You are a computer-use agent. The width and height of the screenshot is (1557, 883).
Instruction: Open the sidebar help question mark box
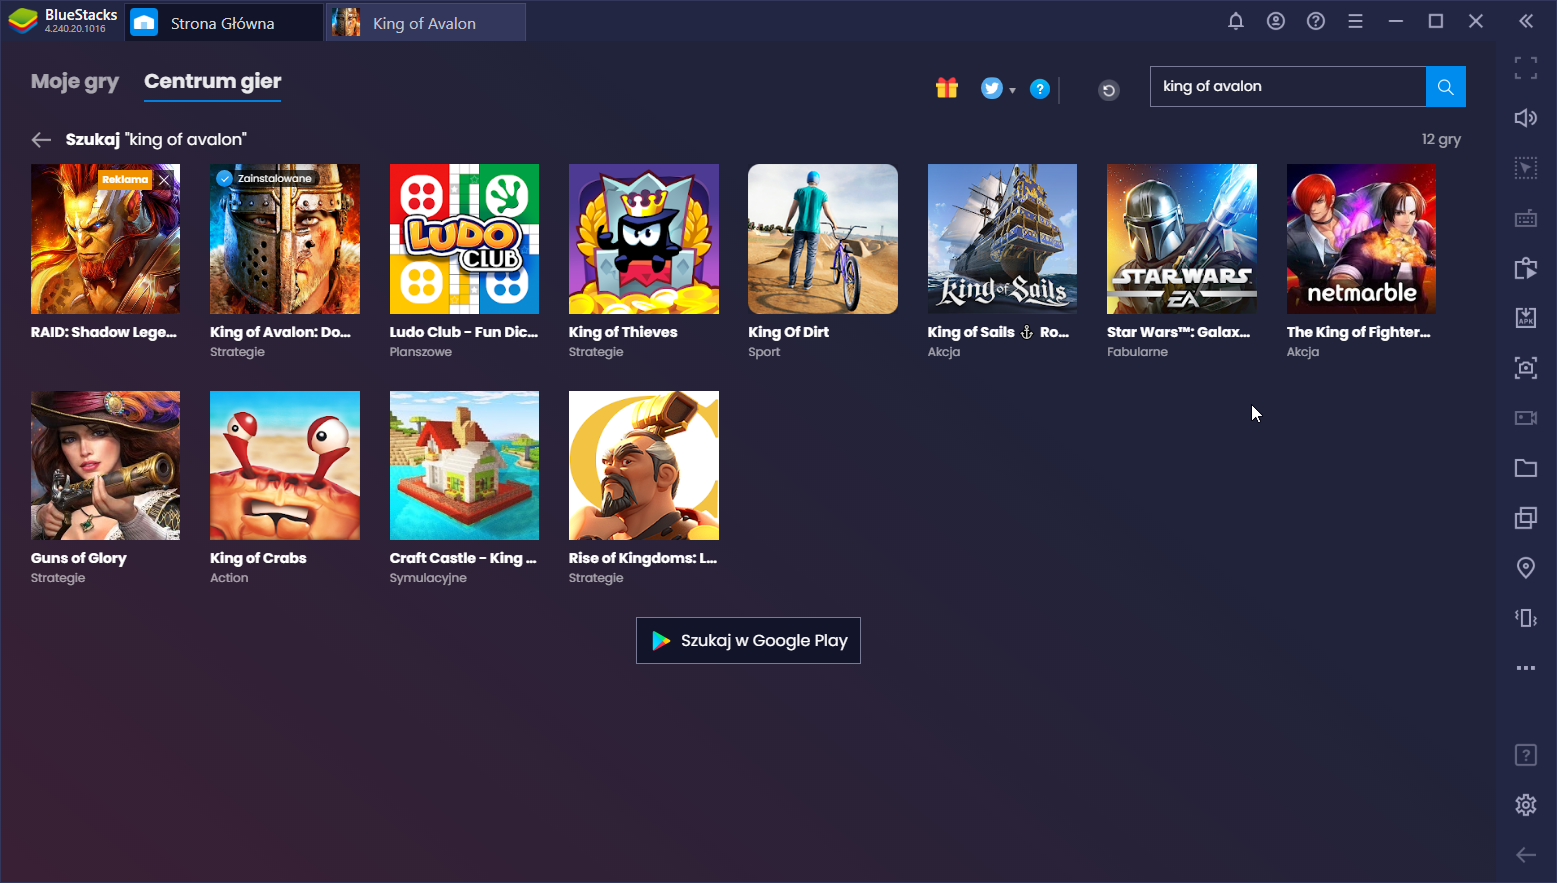pos(1526,755)
